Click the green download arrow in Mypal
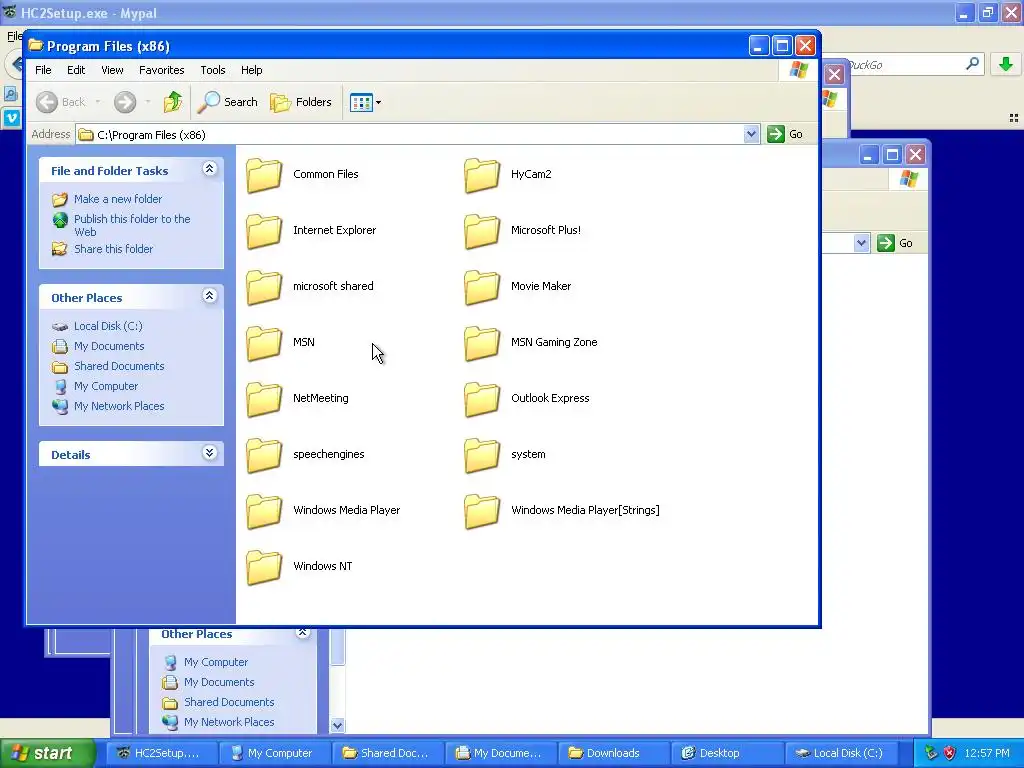This screenshot has height=768, width=1024. pyautogui.click(x=1006, y=64)
